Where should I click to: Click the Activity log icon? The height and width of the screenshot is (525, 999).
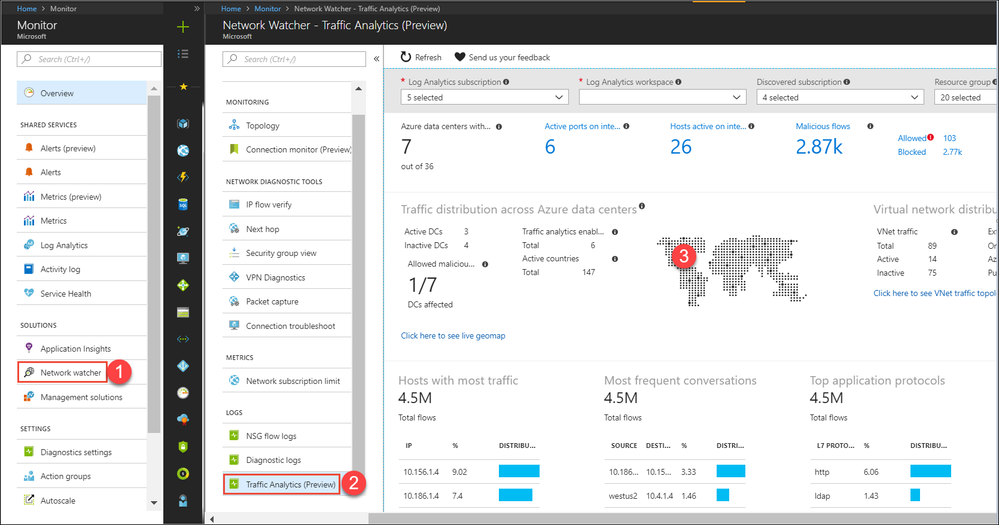tap(29, 269)
